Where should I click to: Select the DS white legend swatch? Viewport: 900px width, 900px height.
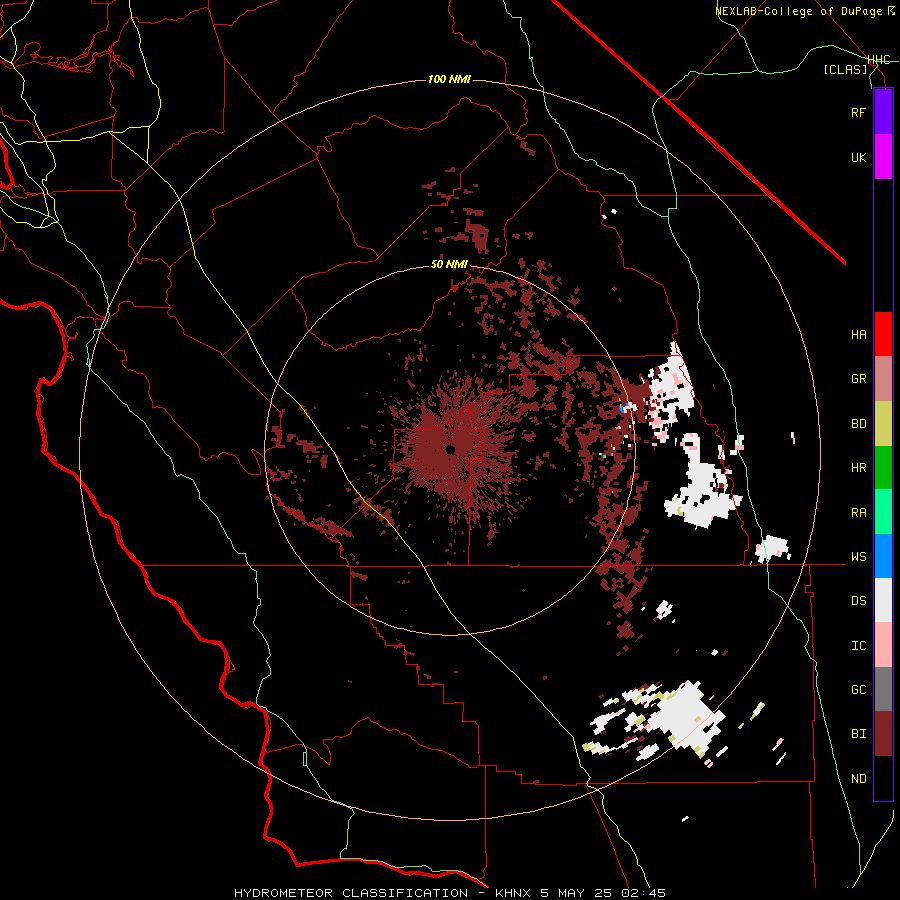point(883,600)
